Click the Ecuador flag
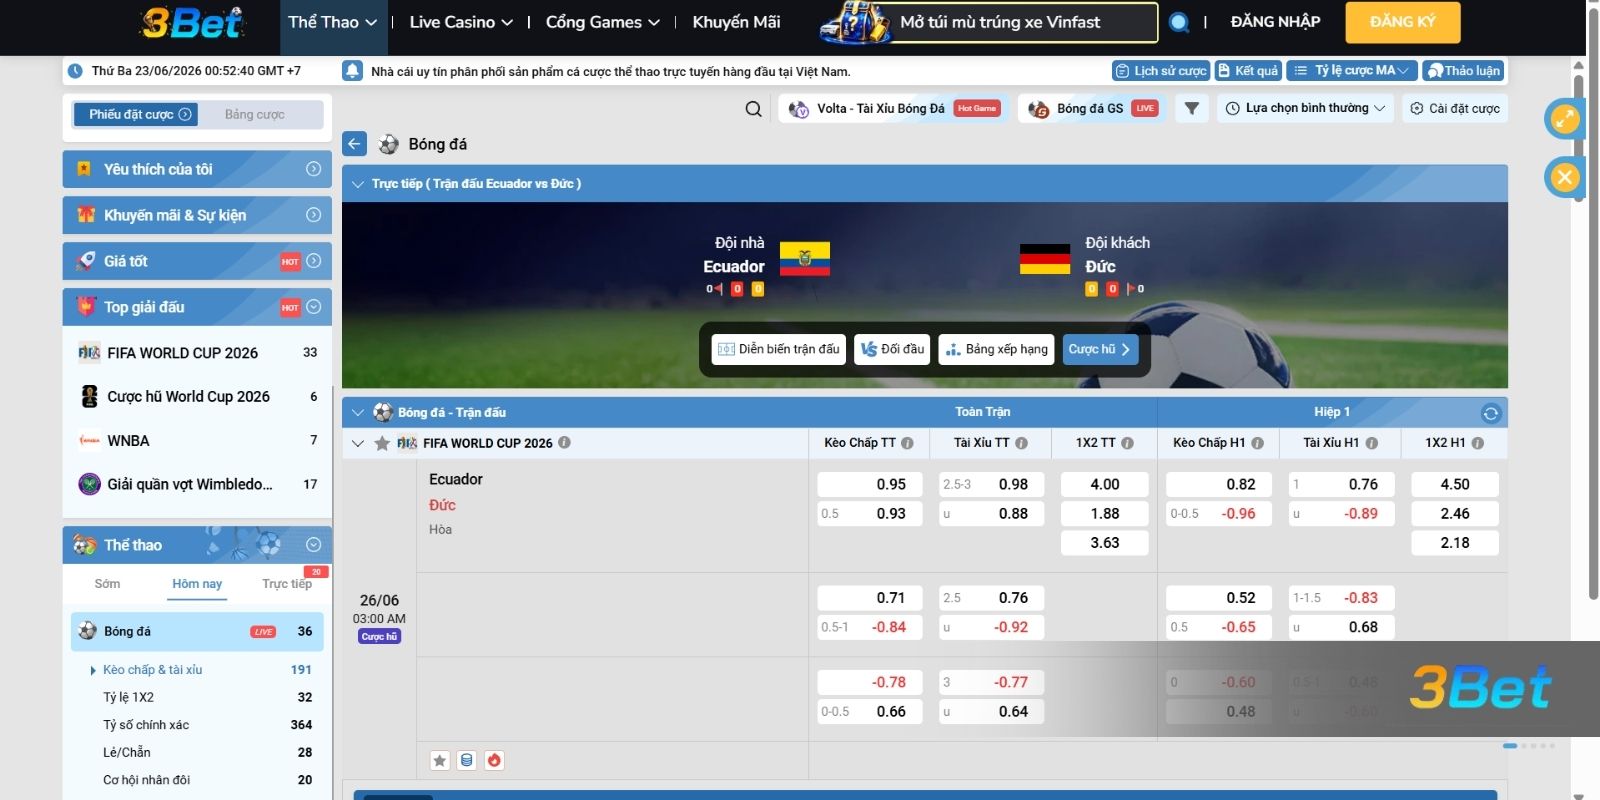 tap(804, 258)
